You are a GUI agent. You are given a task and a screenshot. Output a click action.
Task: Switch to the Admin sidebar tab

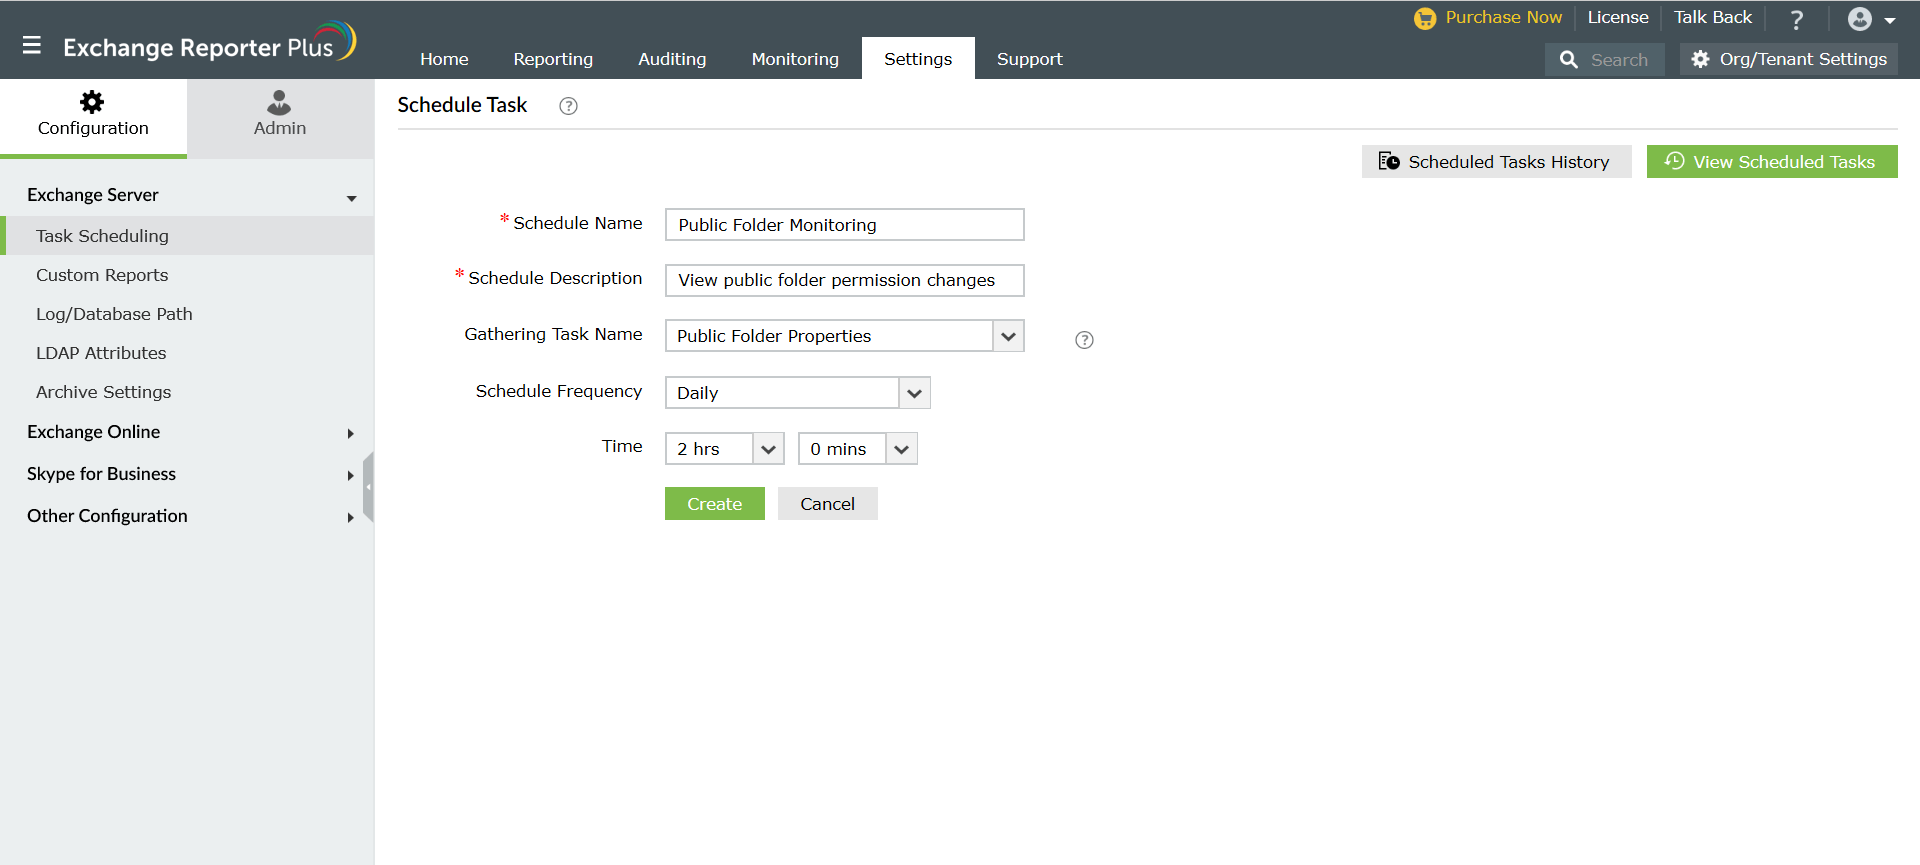pyautogui.click(x=280, y=118)
